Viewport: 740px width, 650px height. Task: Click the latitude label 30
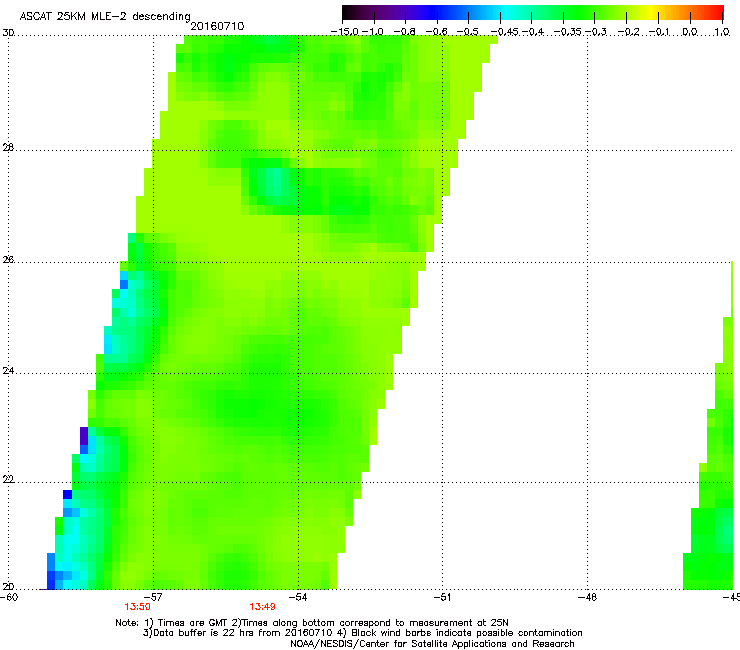pyautogui.click(x=8, y=33)
